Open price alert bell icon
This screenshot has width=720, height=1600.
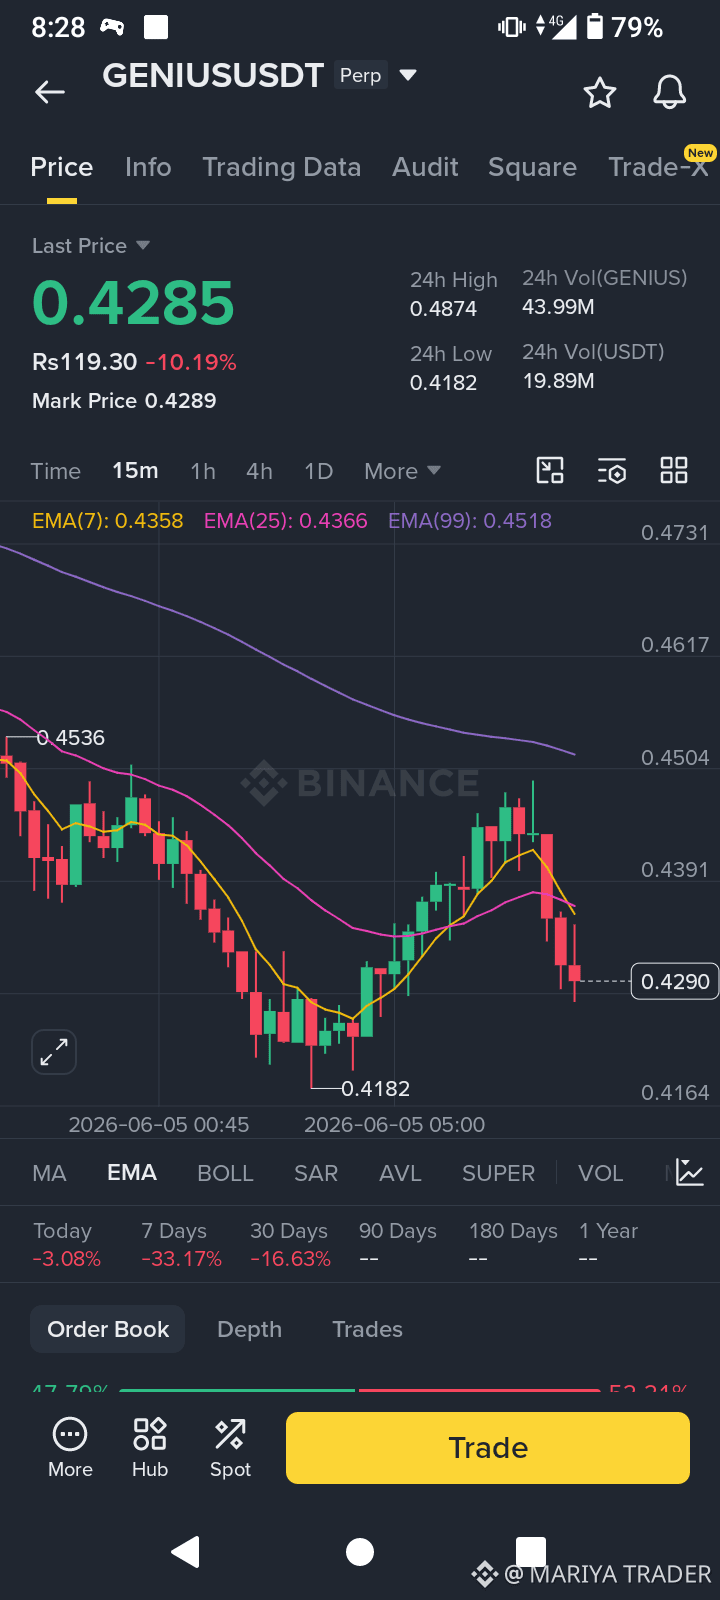670,92
